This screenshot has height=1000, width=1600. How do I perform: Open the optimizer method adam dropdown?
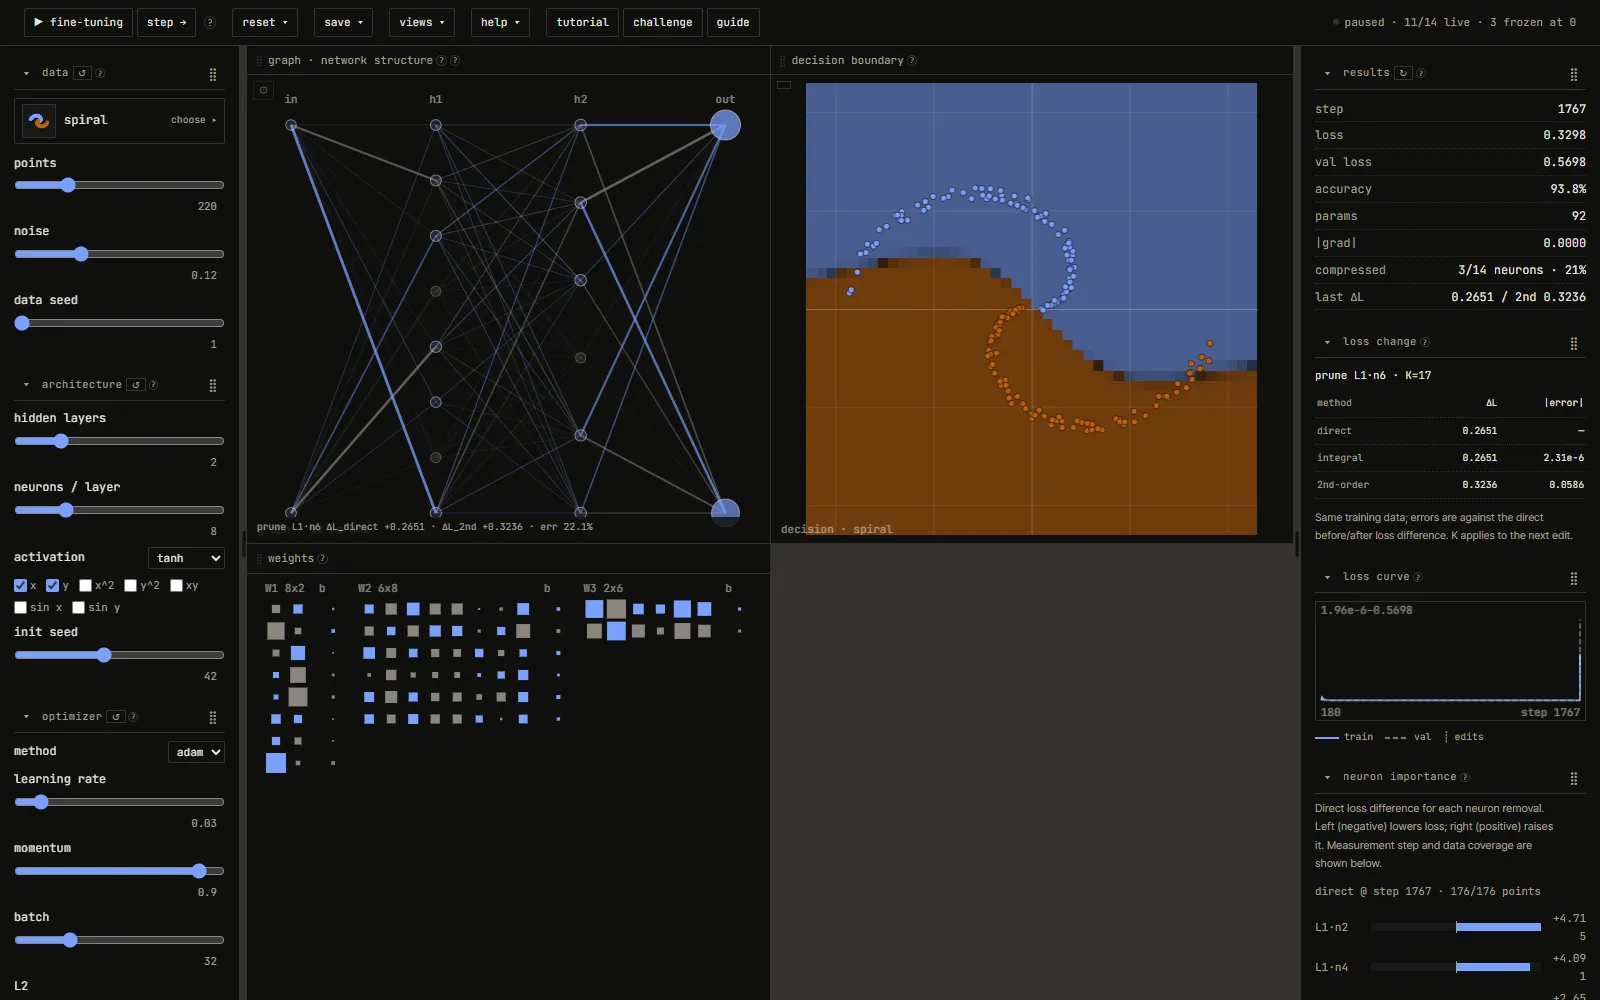point(196,752)
